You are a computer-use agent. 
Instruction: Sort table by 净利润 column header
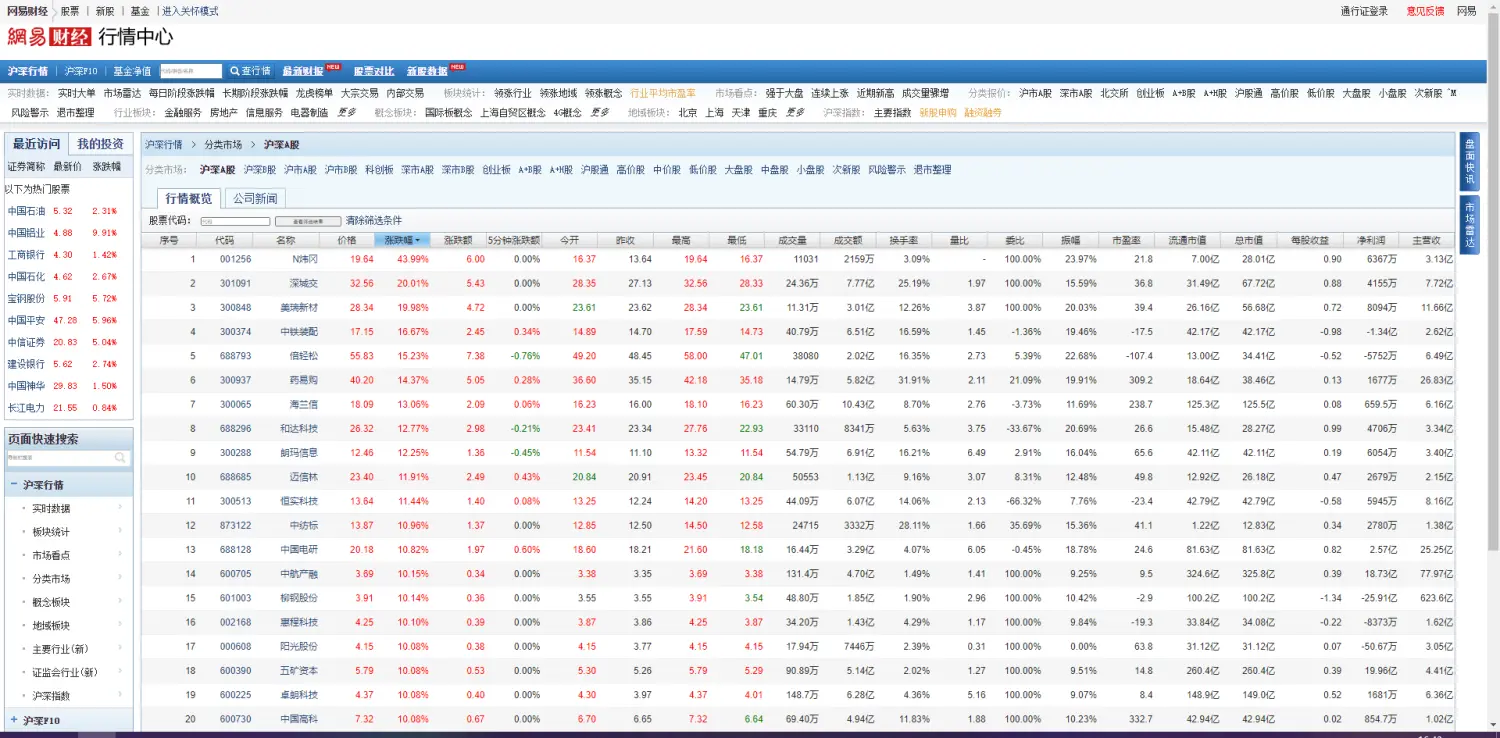click(x=1371, y=240)
